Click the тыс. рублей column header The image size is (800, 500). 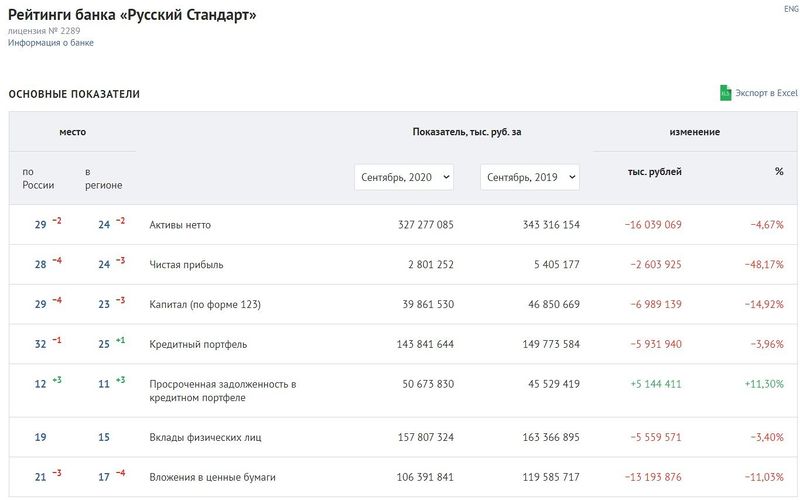655,172
